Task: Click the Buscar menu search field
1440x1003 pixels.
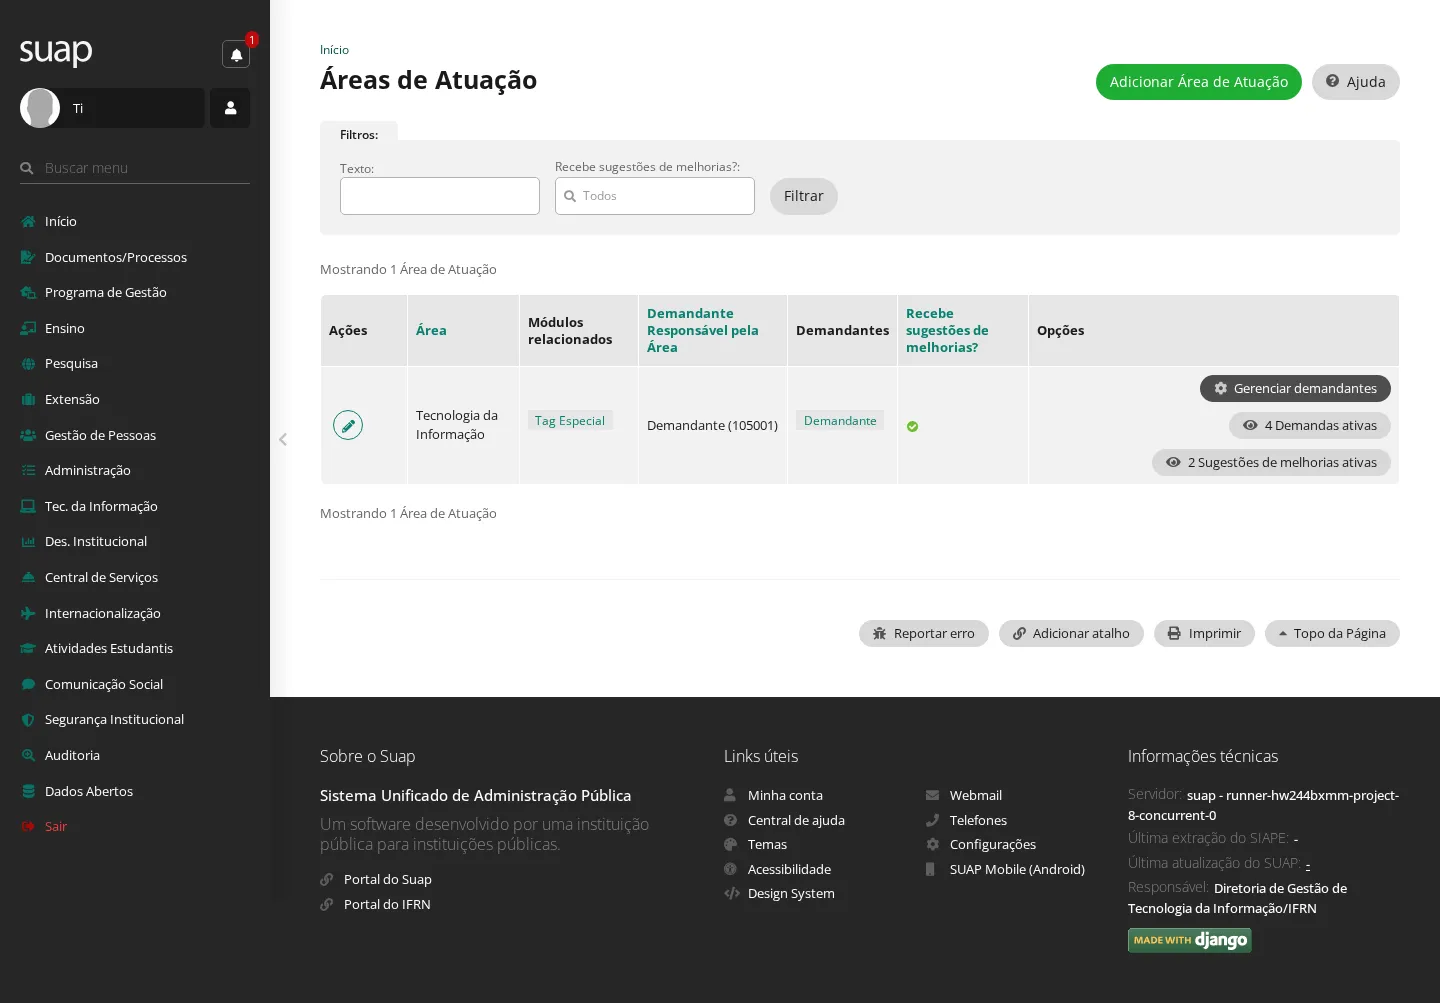Action: pyautogui.click(x=135, y=168)
